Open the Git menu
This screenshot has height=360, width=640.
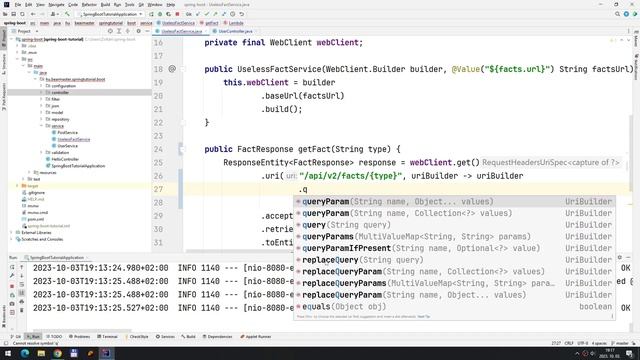141,4
